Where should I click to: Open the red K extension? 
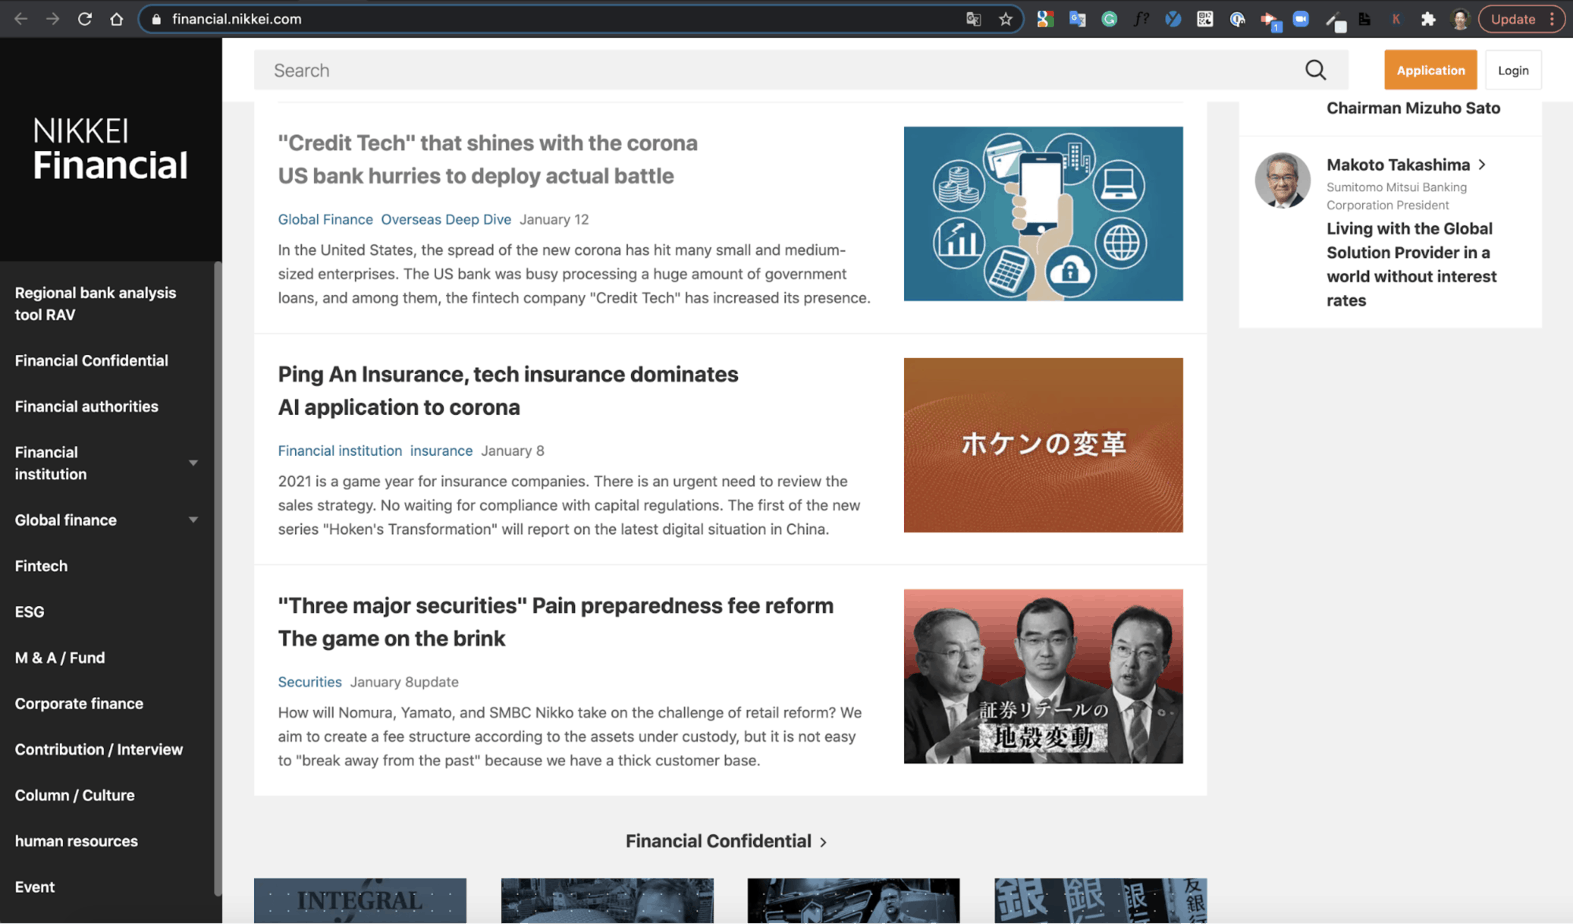pyautogui.click(x=1396, y=19)
